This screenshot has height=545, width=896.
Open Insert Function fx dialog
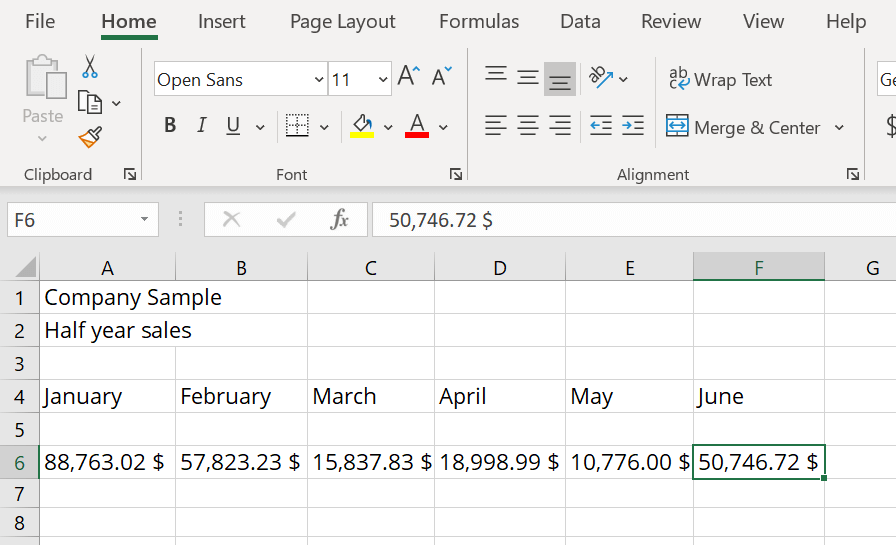pos(339,219)
